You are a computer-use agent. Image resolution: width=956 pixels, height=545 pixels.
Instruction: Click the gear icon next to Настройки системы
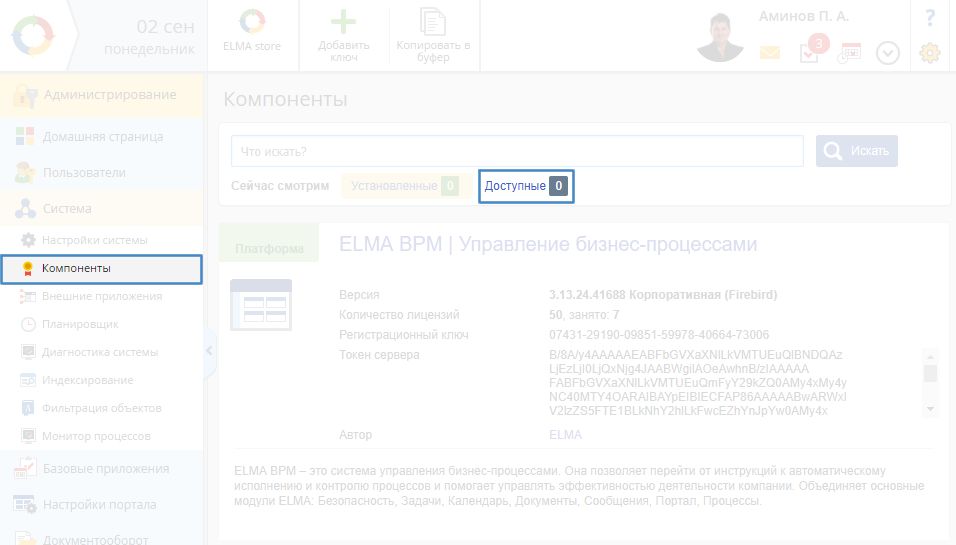28,240
